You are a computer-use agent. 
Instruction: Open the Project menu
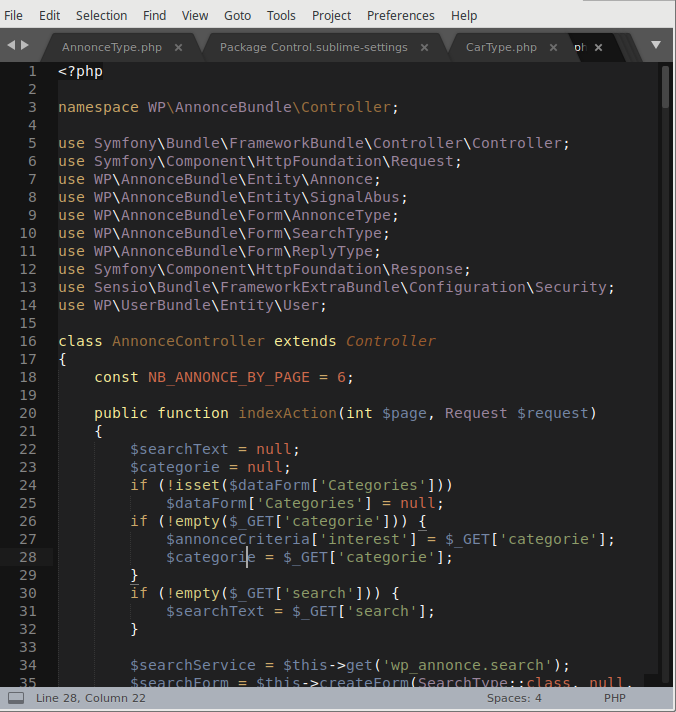pos(331,15)
